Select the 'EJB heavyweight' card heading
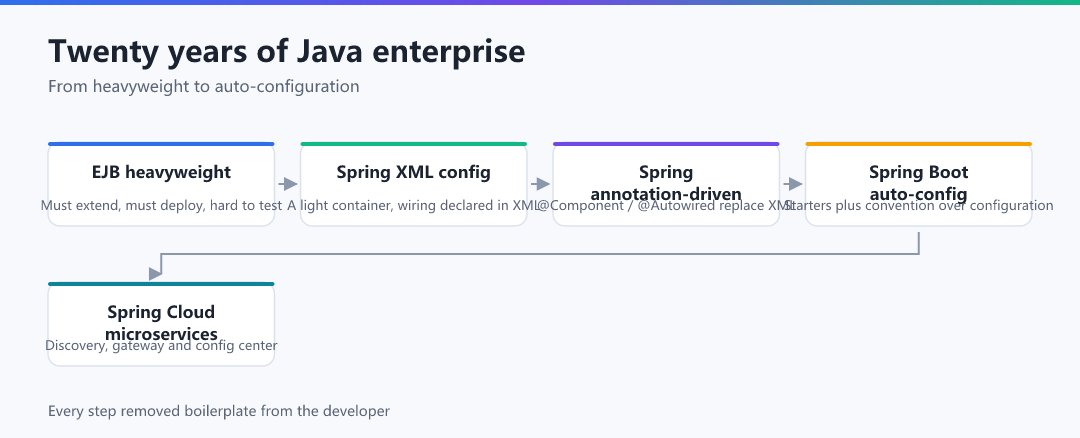The image size is (1080, 438). point(161,172)
